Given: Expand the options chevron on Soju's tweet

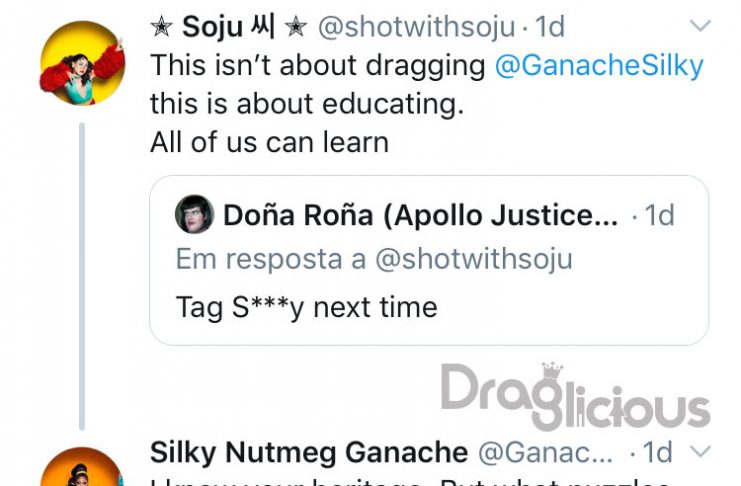Looking at the screenshot, I should click(700, 25).
